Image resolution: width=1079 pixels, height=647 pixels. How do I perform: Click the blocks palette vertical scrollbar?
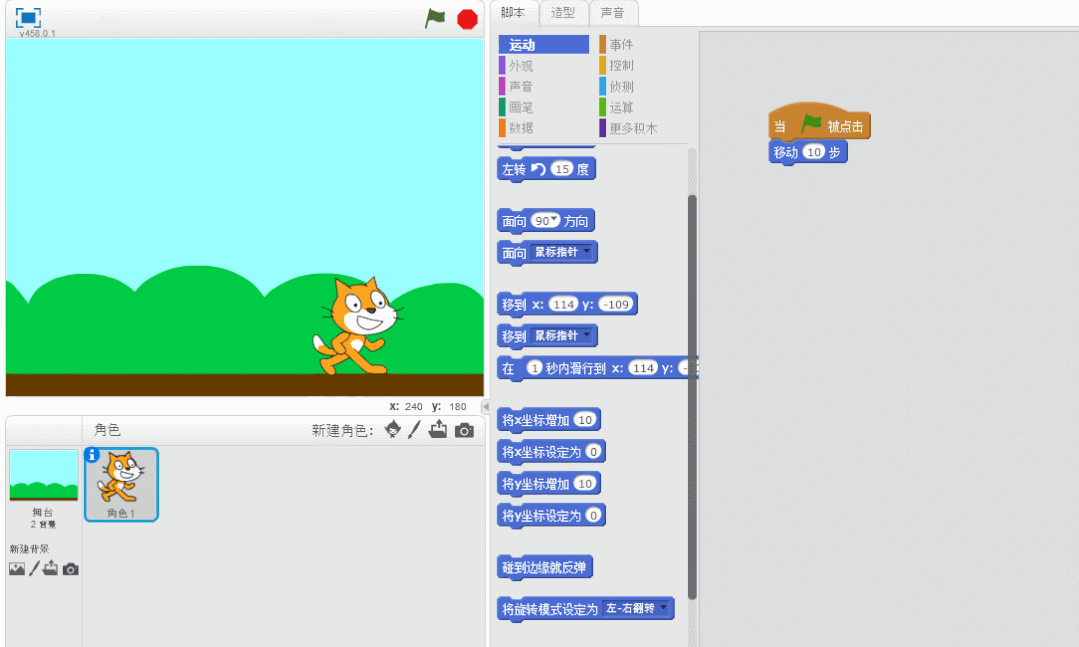click(692, 396)
